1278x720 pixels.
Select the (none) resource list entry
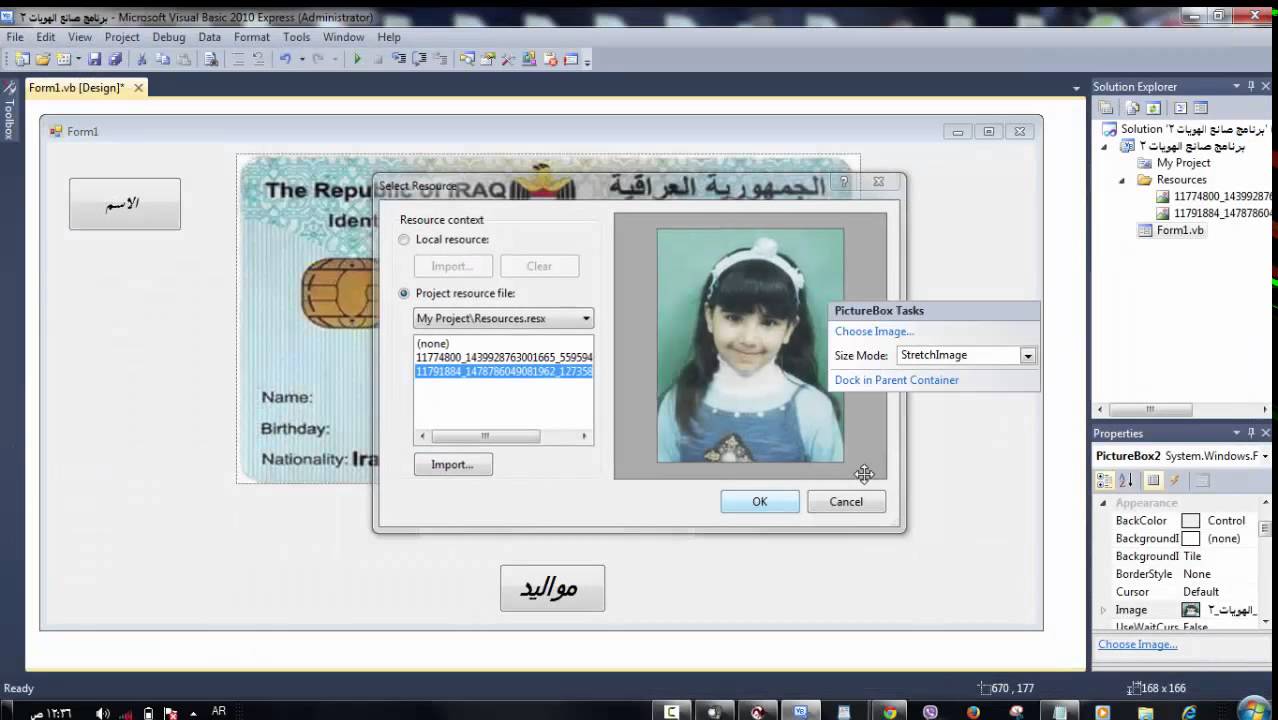tap(433, 343)
